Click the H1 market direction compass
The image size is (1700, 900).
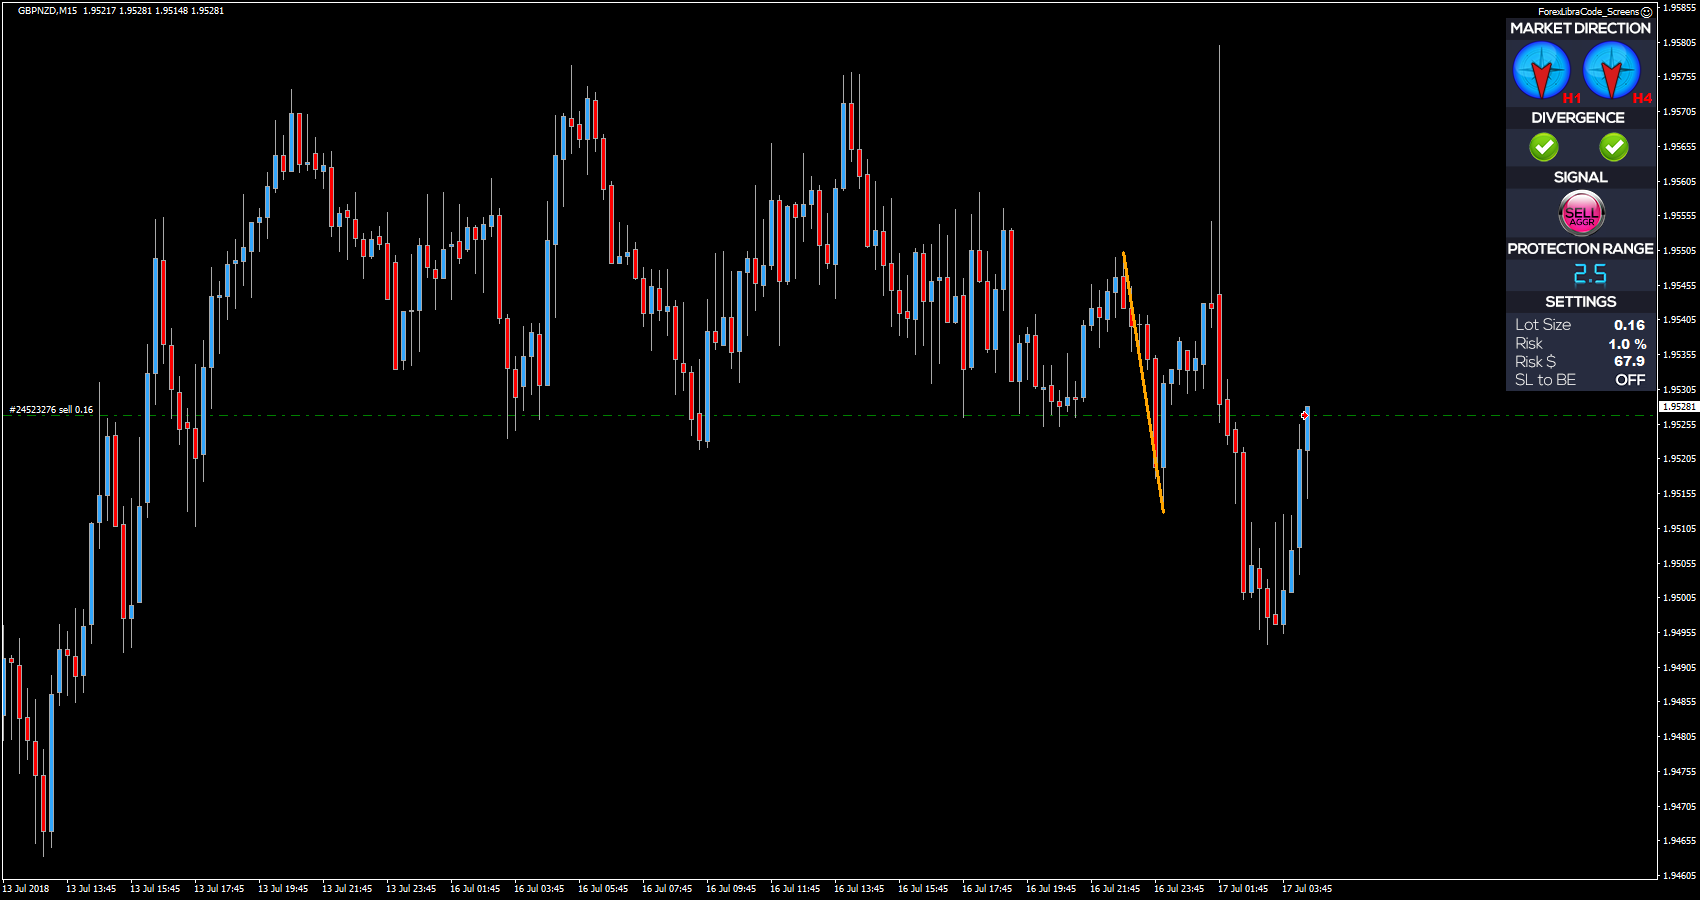[x=1541, y=71]
